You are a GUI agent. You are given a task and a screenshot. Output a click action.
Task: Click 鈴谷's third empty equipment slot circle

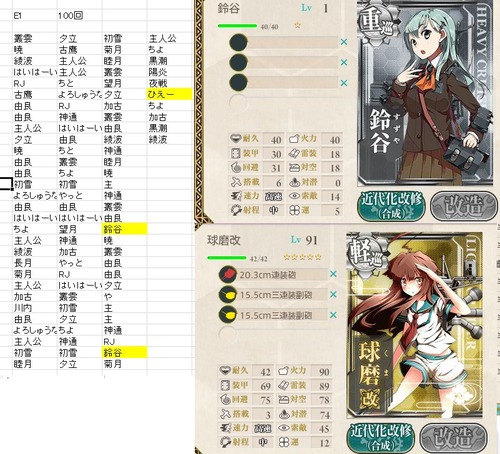239,83
